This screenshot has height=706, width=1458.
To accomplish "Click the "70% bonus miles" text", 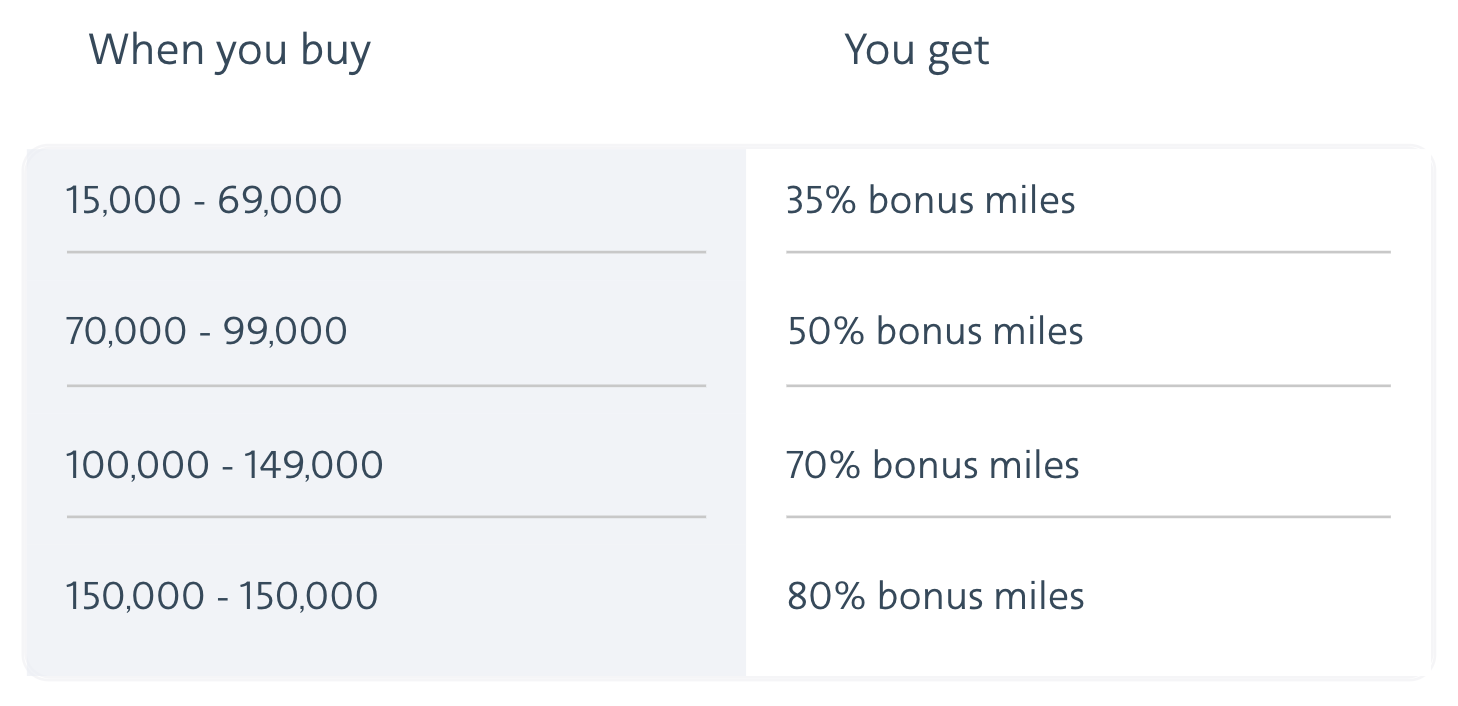I will coord(933,465).
